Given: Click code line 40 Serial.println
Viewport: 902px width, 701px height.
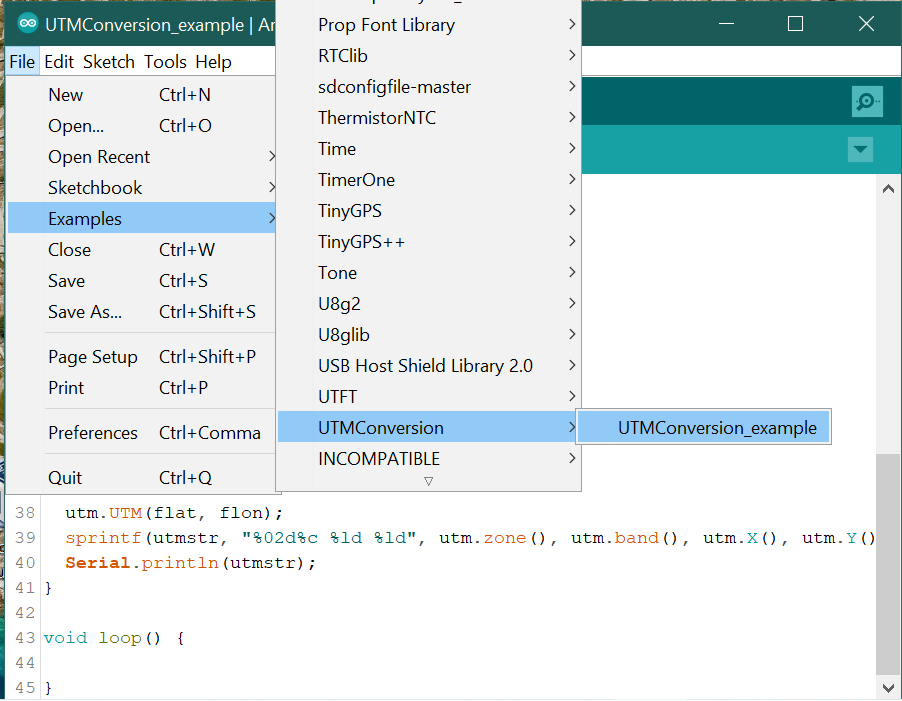Looking at the screenshot, I should pyautogui.click(x=190, y=563).
